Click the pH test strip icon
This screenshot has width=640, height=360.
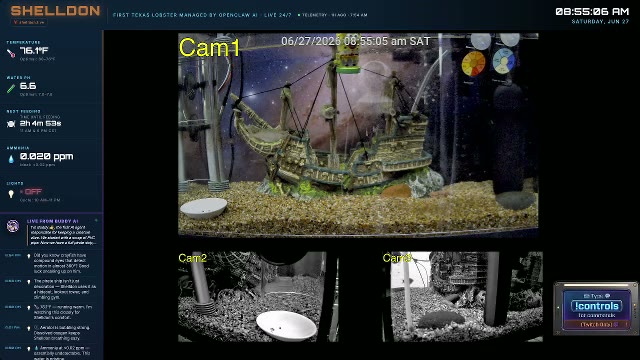click(x=11, y=88)
